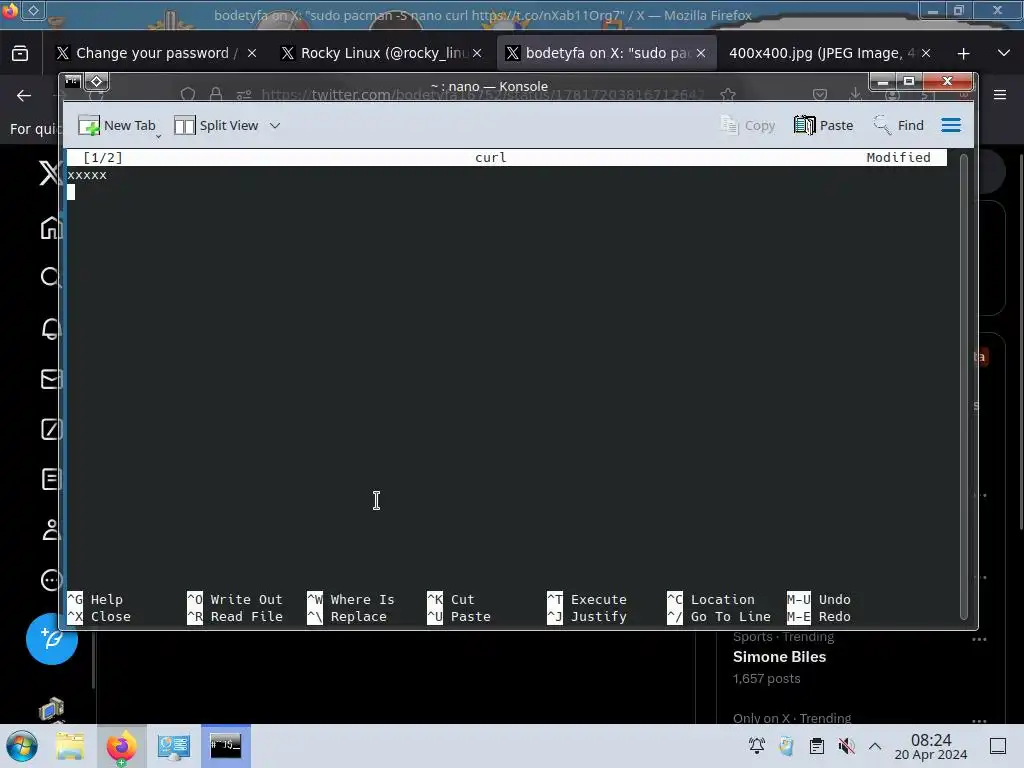This screenshot has height=768, width=1024.
Task: Expand the Firefox list all tabs chevron
Action: 1004,53
